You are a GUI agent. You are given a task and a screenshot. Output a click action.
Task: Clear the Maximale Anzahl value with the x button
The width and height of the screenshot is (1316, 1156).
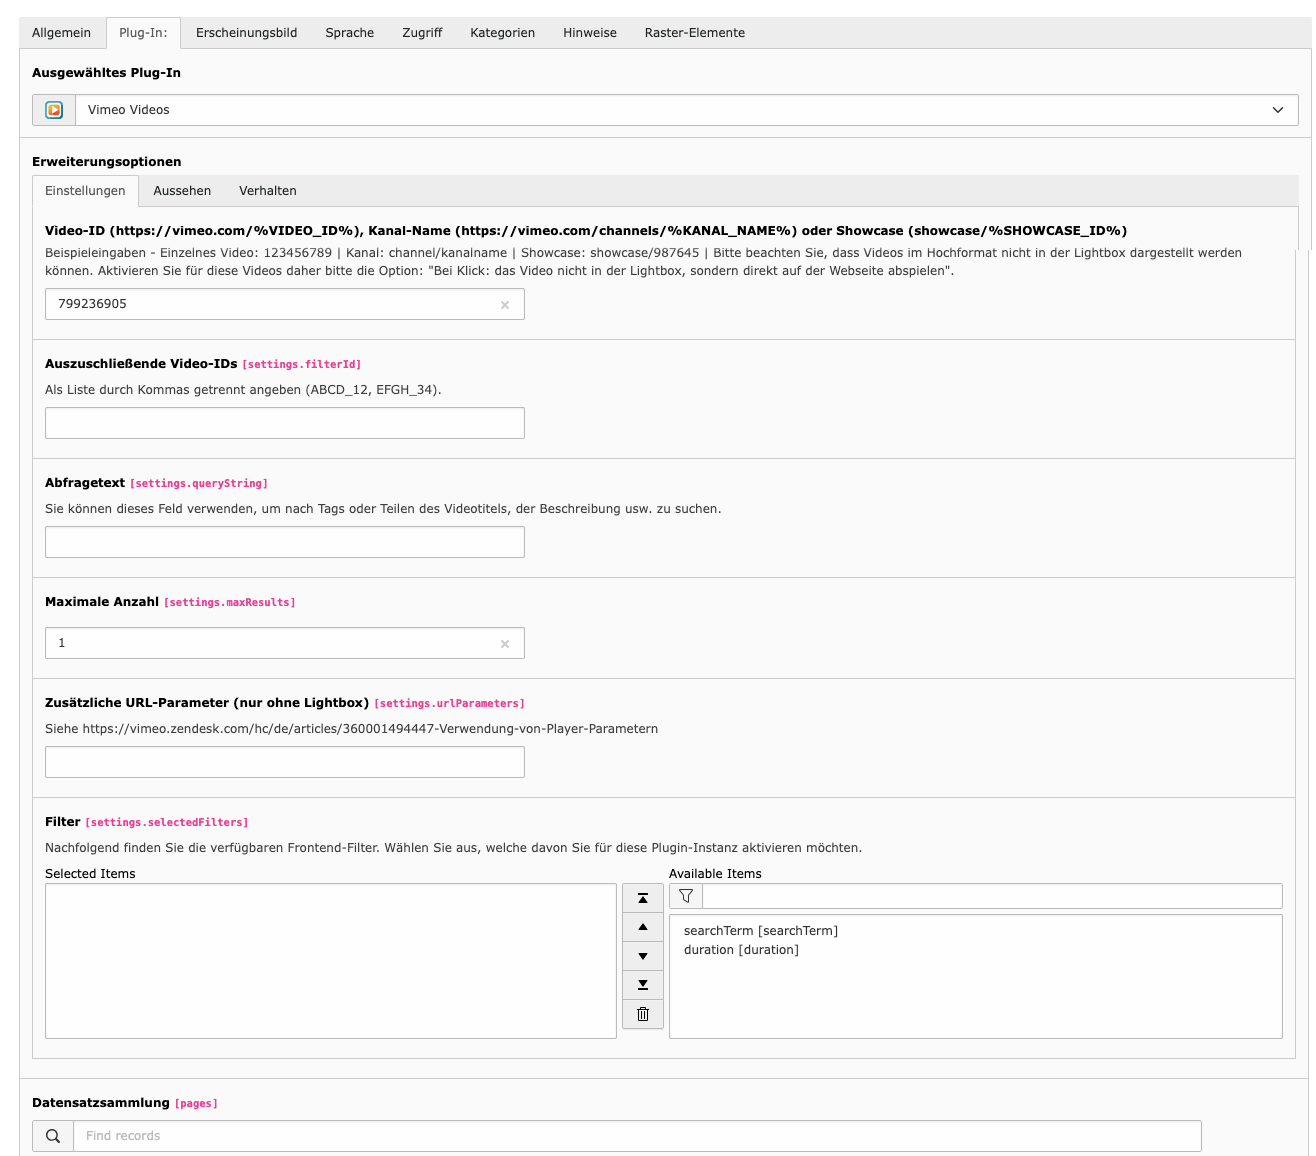(x=505, y=643)
